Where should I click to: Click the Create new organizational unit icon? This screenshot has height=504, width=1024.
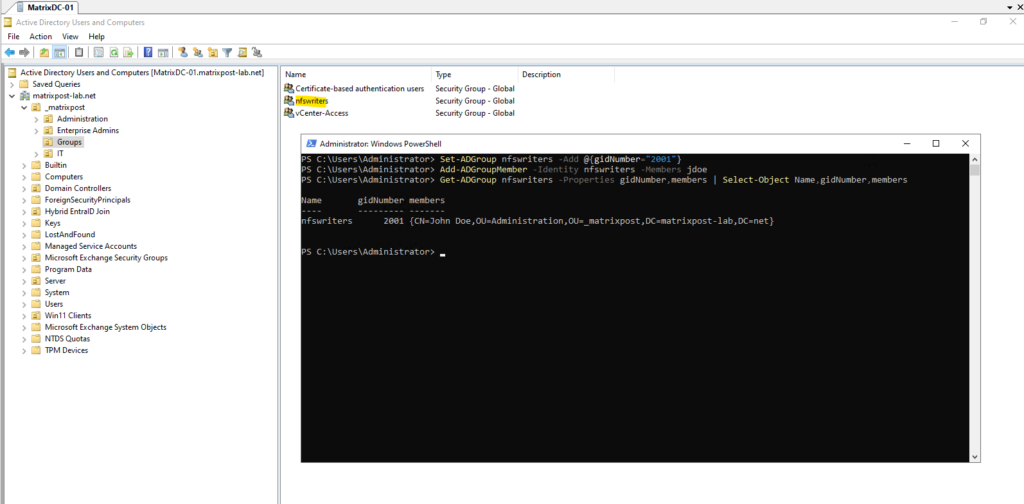[212, 52]
